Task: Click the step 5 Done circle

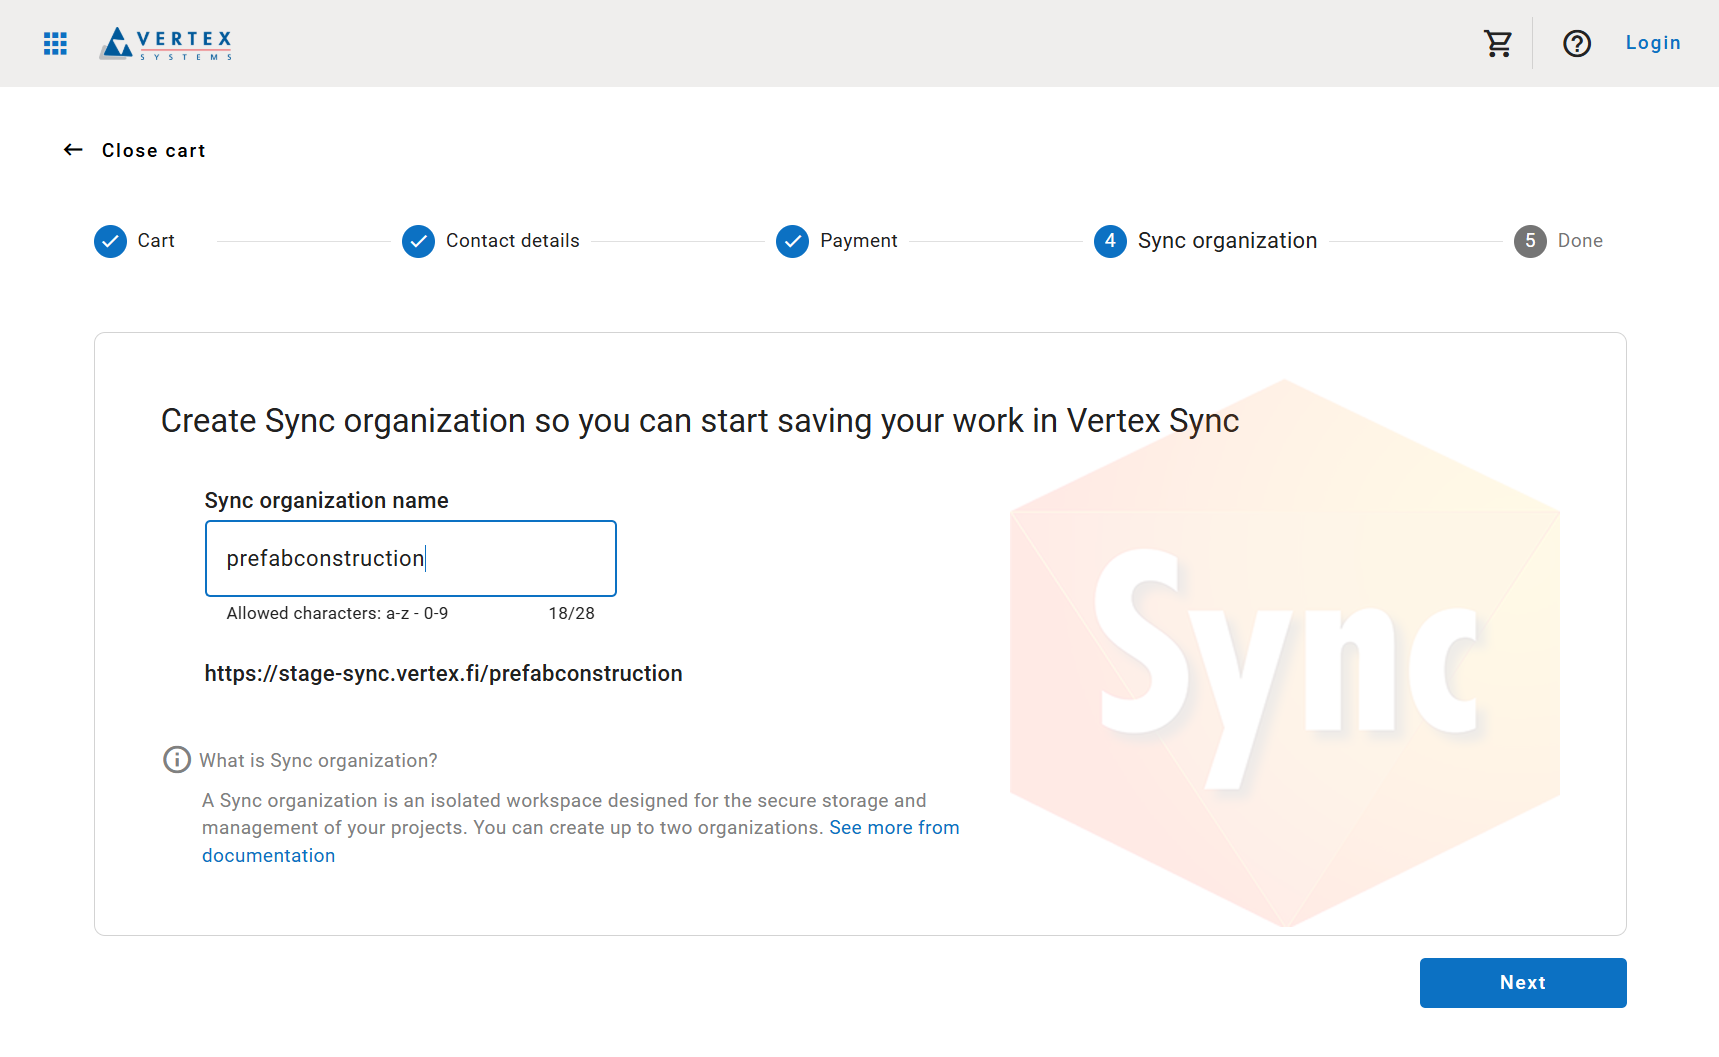Action: click(x=1530, y=241)
